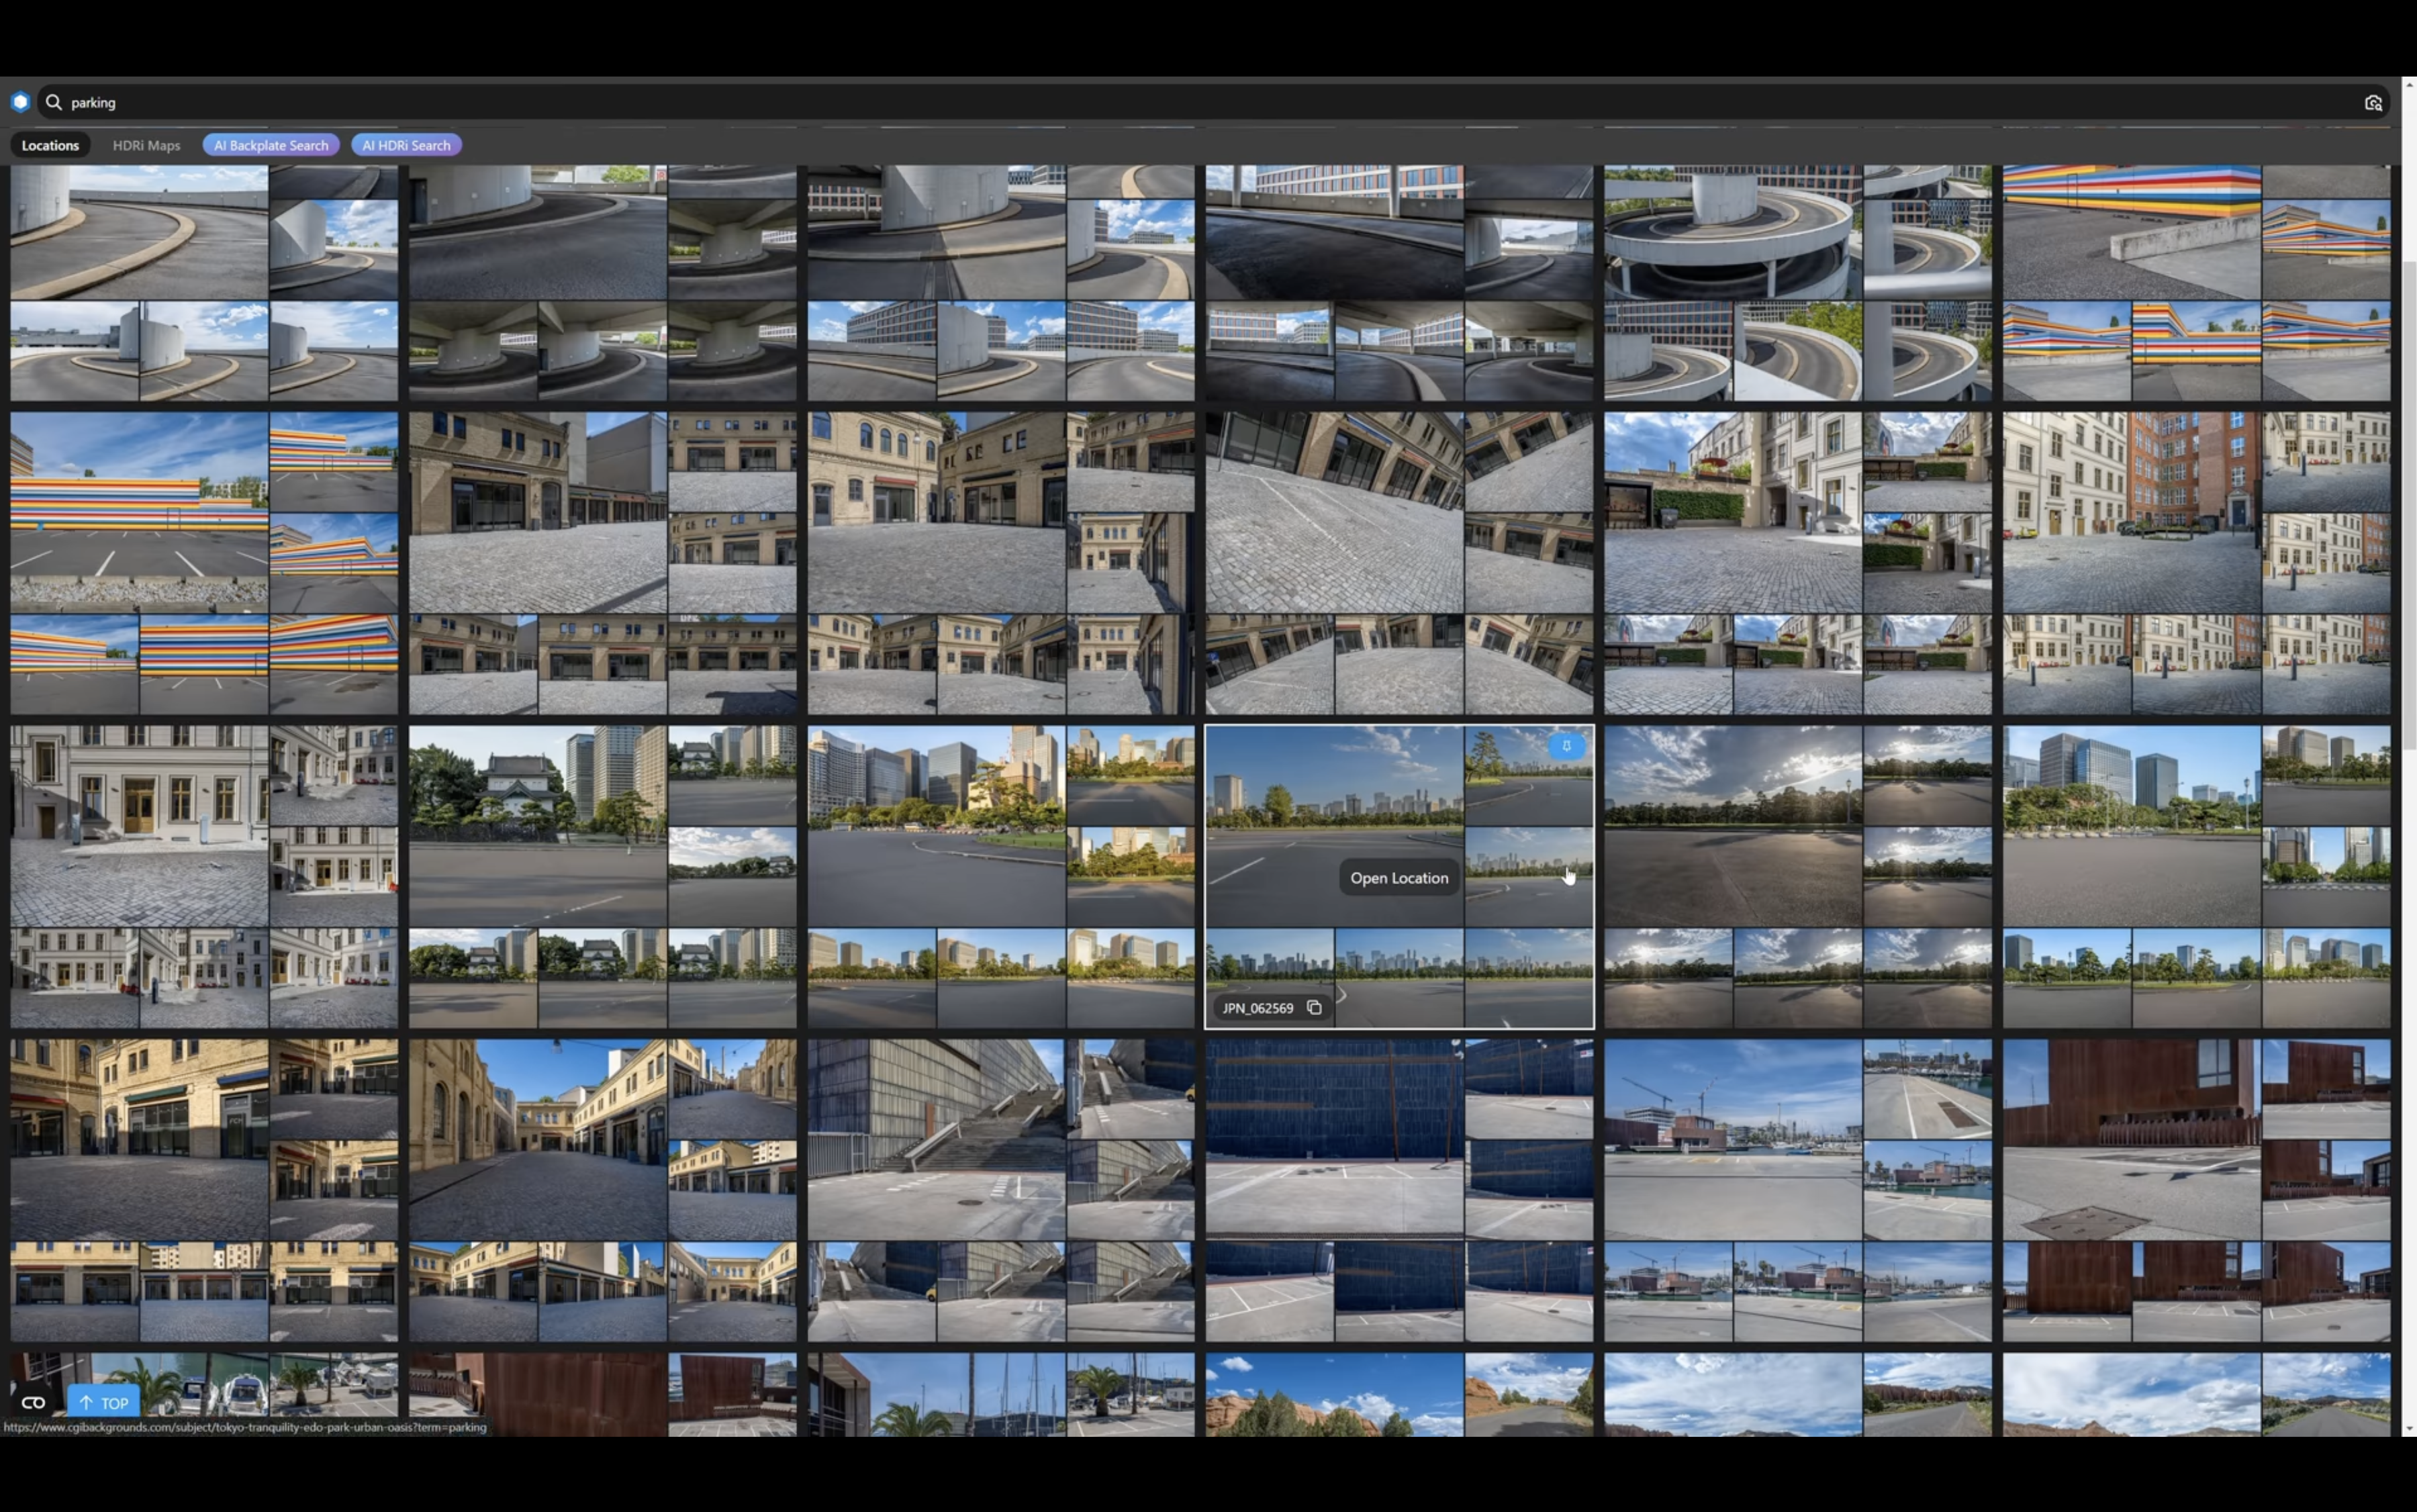Open the Japanese castle skyline thumbnail
Viewport: 2417px width, 1512px height.
tap(537, 825)
